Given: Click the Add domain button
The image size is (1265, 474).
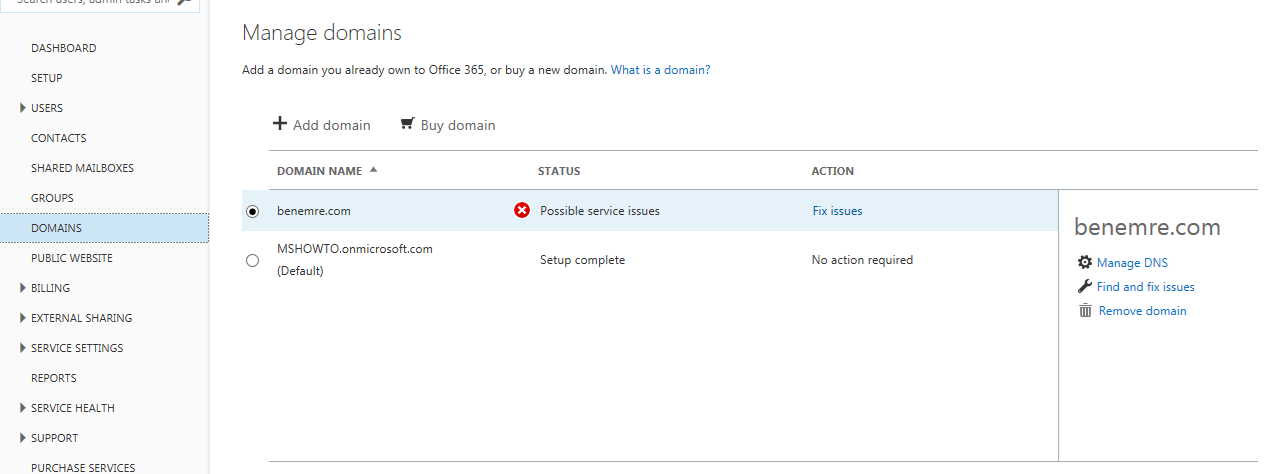Looking at the screenshot, I should point(322,125).
